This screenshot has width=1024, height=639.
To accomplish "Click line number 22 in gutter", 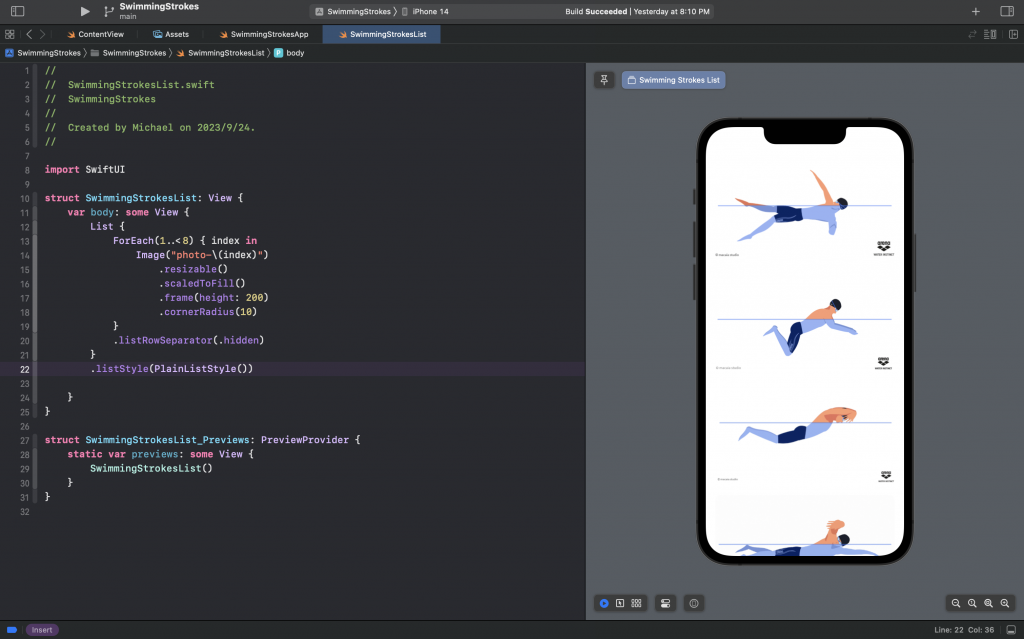I will tap(24, 369).
